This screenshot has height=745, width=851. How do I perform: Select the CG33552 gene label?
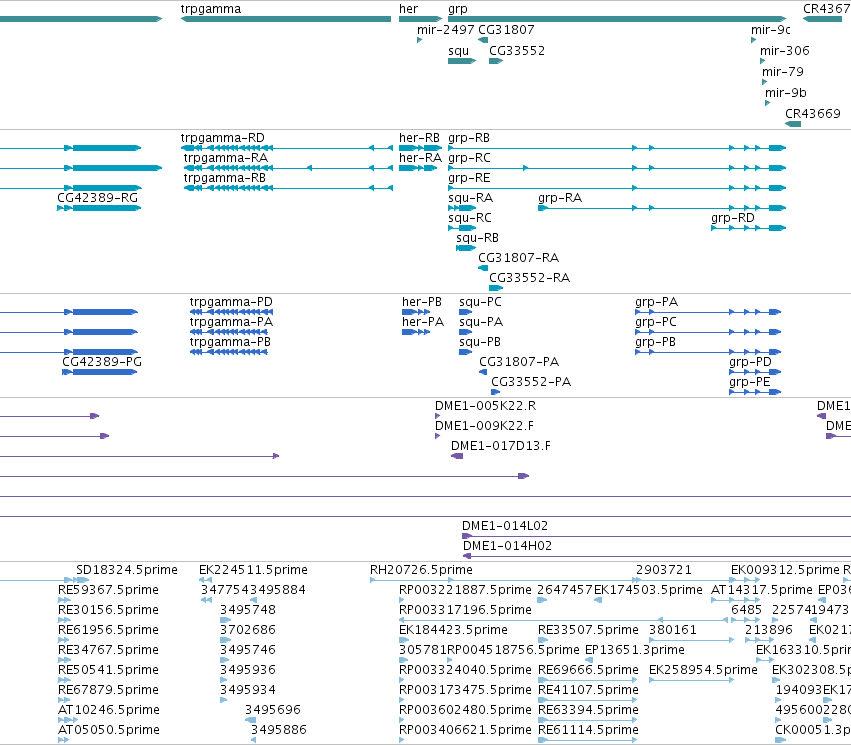[x=517, y=51]
